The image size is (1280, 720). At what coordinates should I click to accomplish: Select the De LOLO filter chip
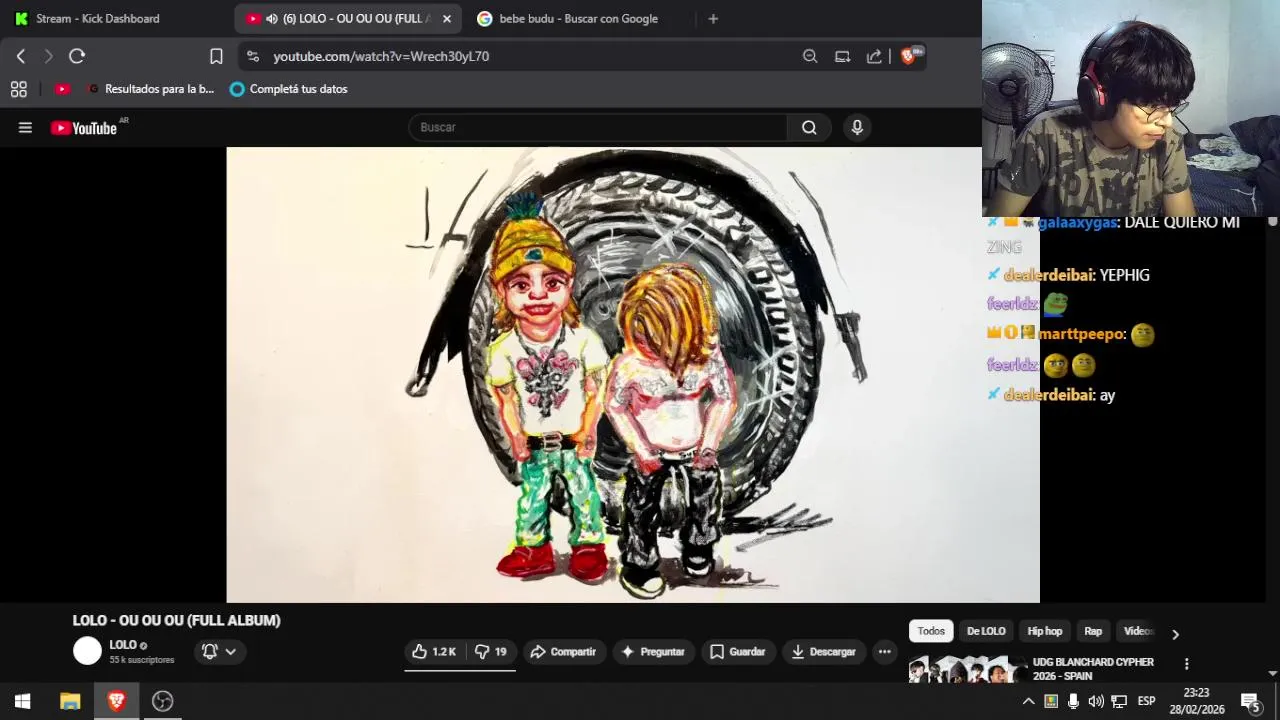[x=986, y=631]
